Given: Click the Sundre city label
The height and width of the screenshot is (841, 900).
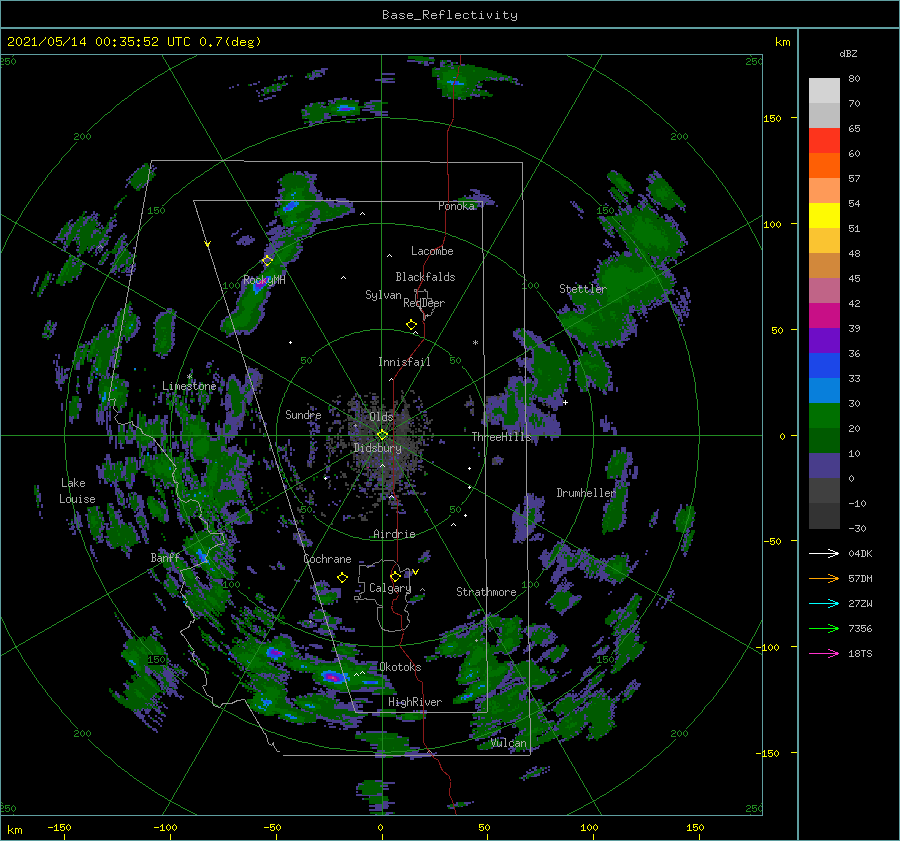Looking at the screenshot, I should (303, 414).
